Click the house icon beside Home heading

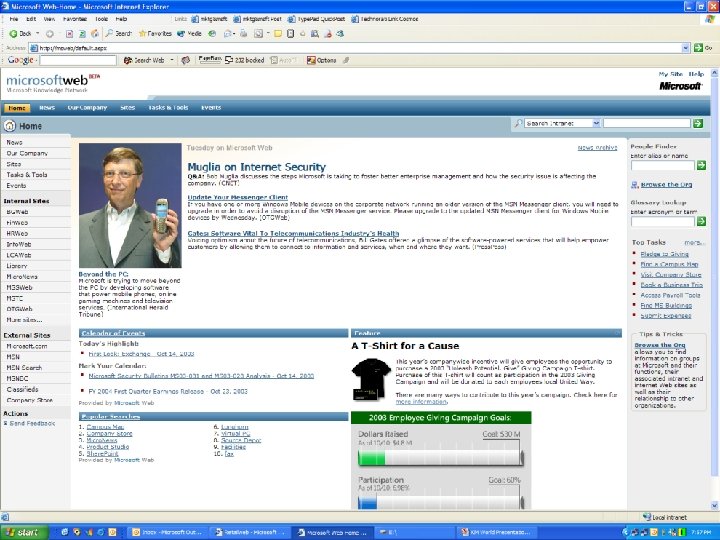(10, 125)
